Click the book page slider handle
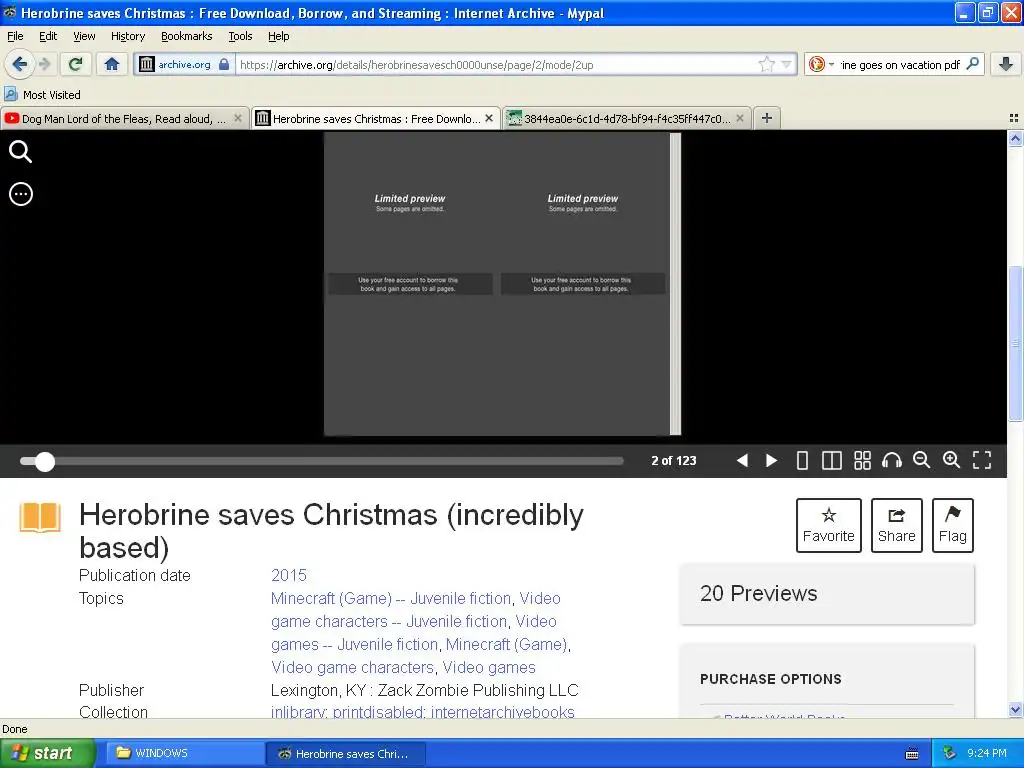 pos(44,461)
